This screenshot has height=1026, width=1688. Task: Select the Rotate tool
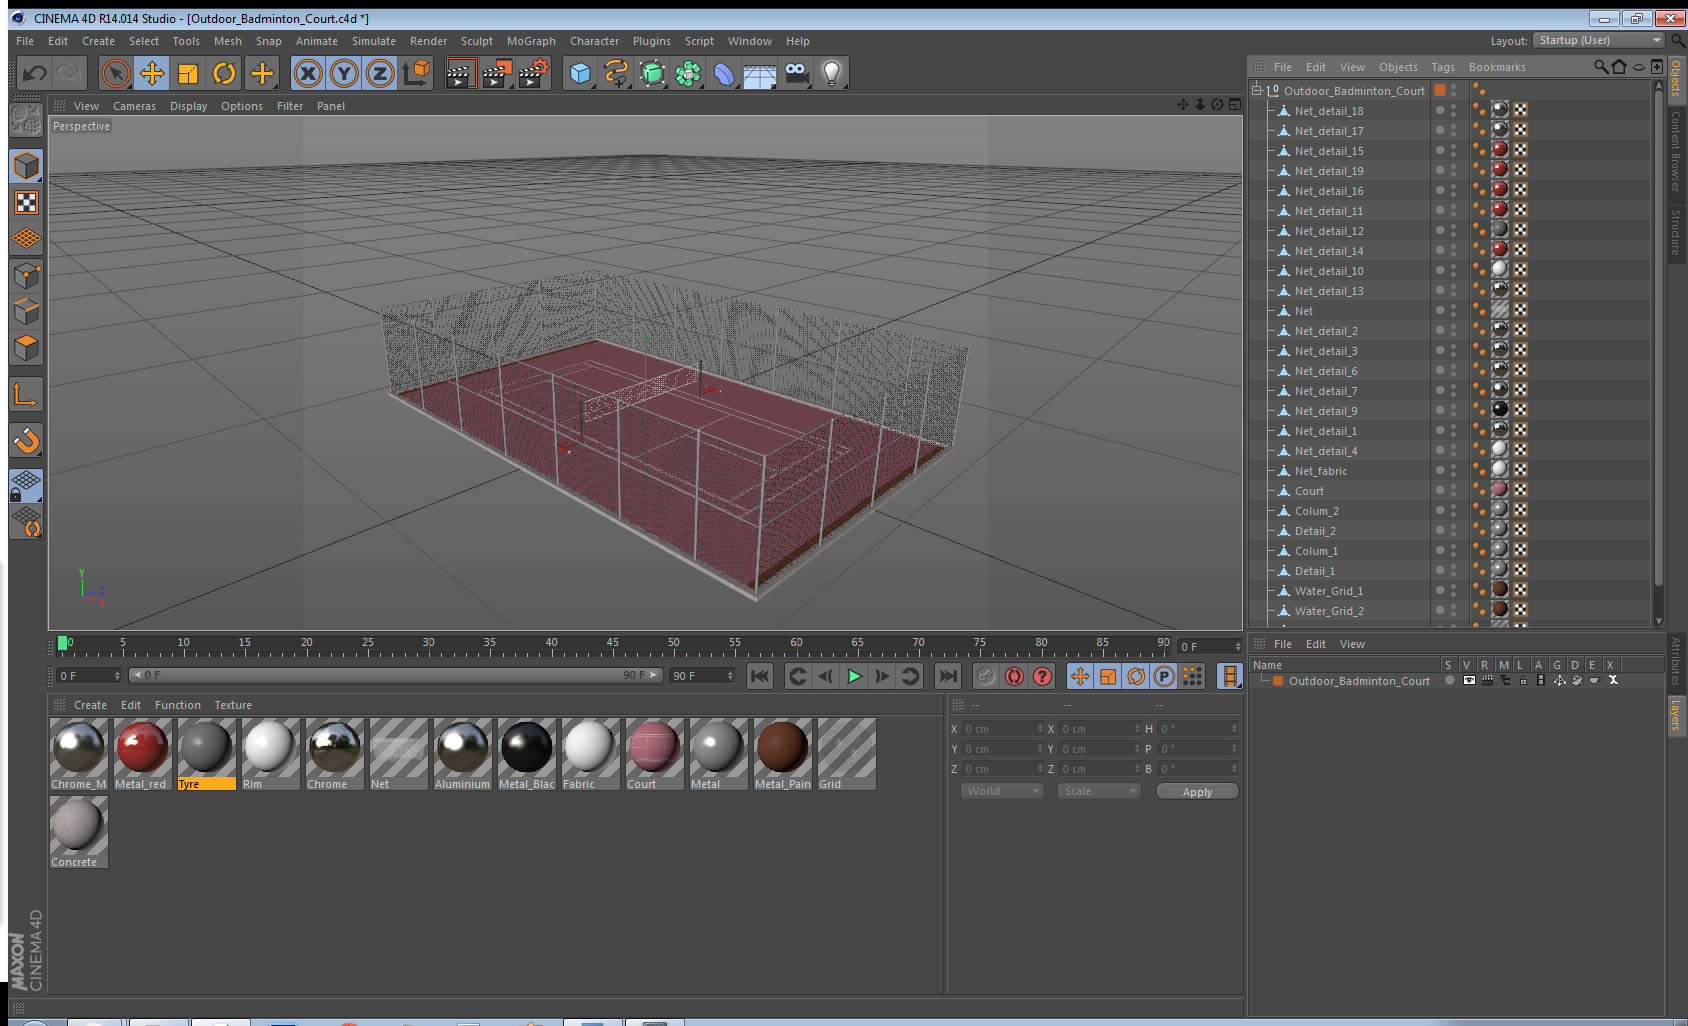224,73
